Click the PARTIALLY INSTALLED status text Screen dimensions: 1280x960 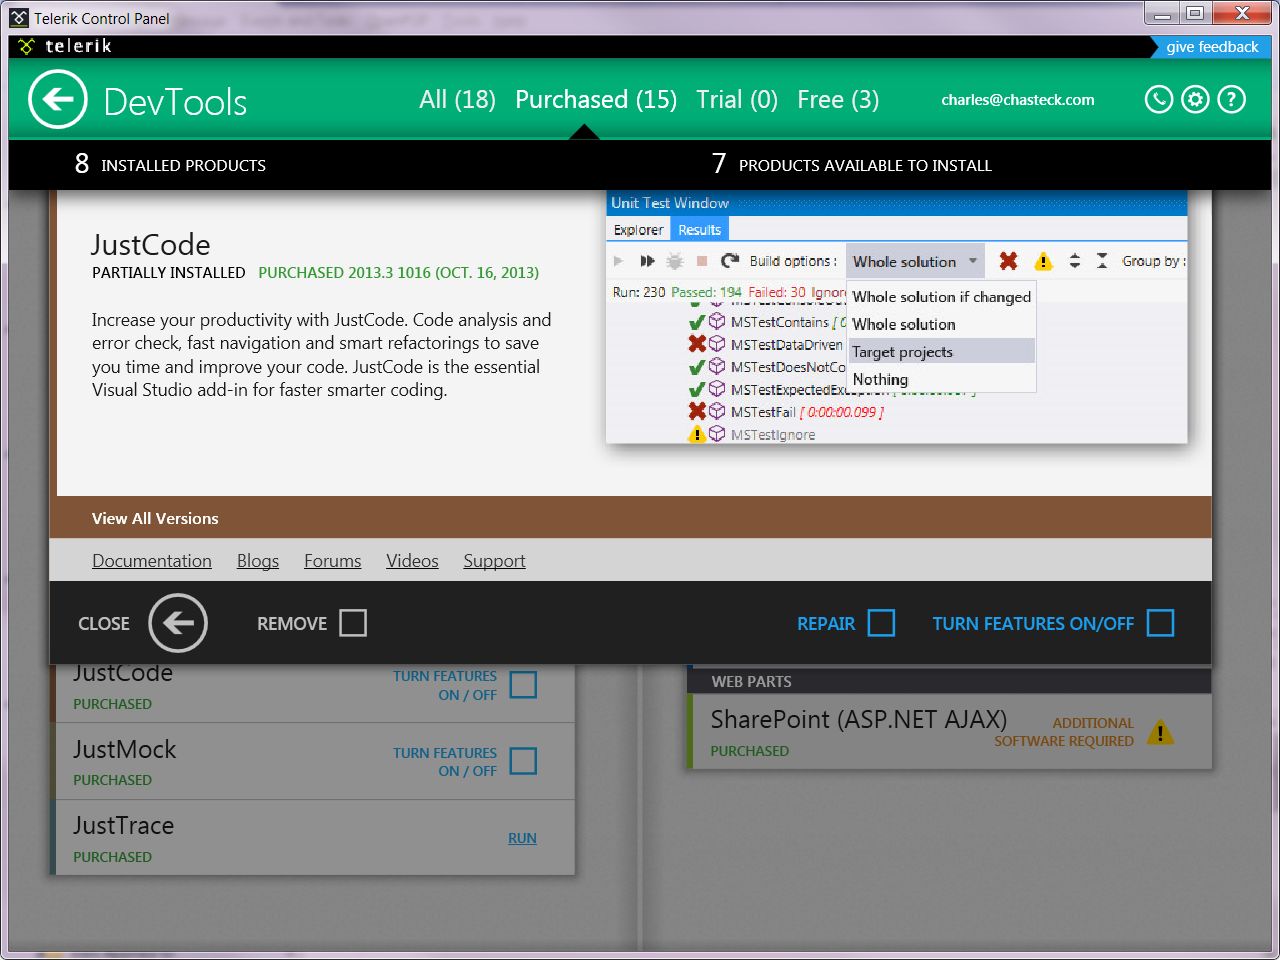tap(168, 272)
